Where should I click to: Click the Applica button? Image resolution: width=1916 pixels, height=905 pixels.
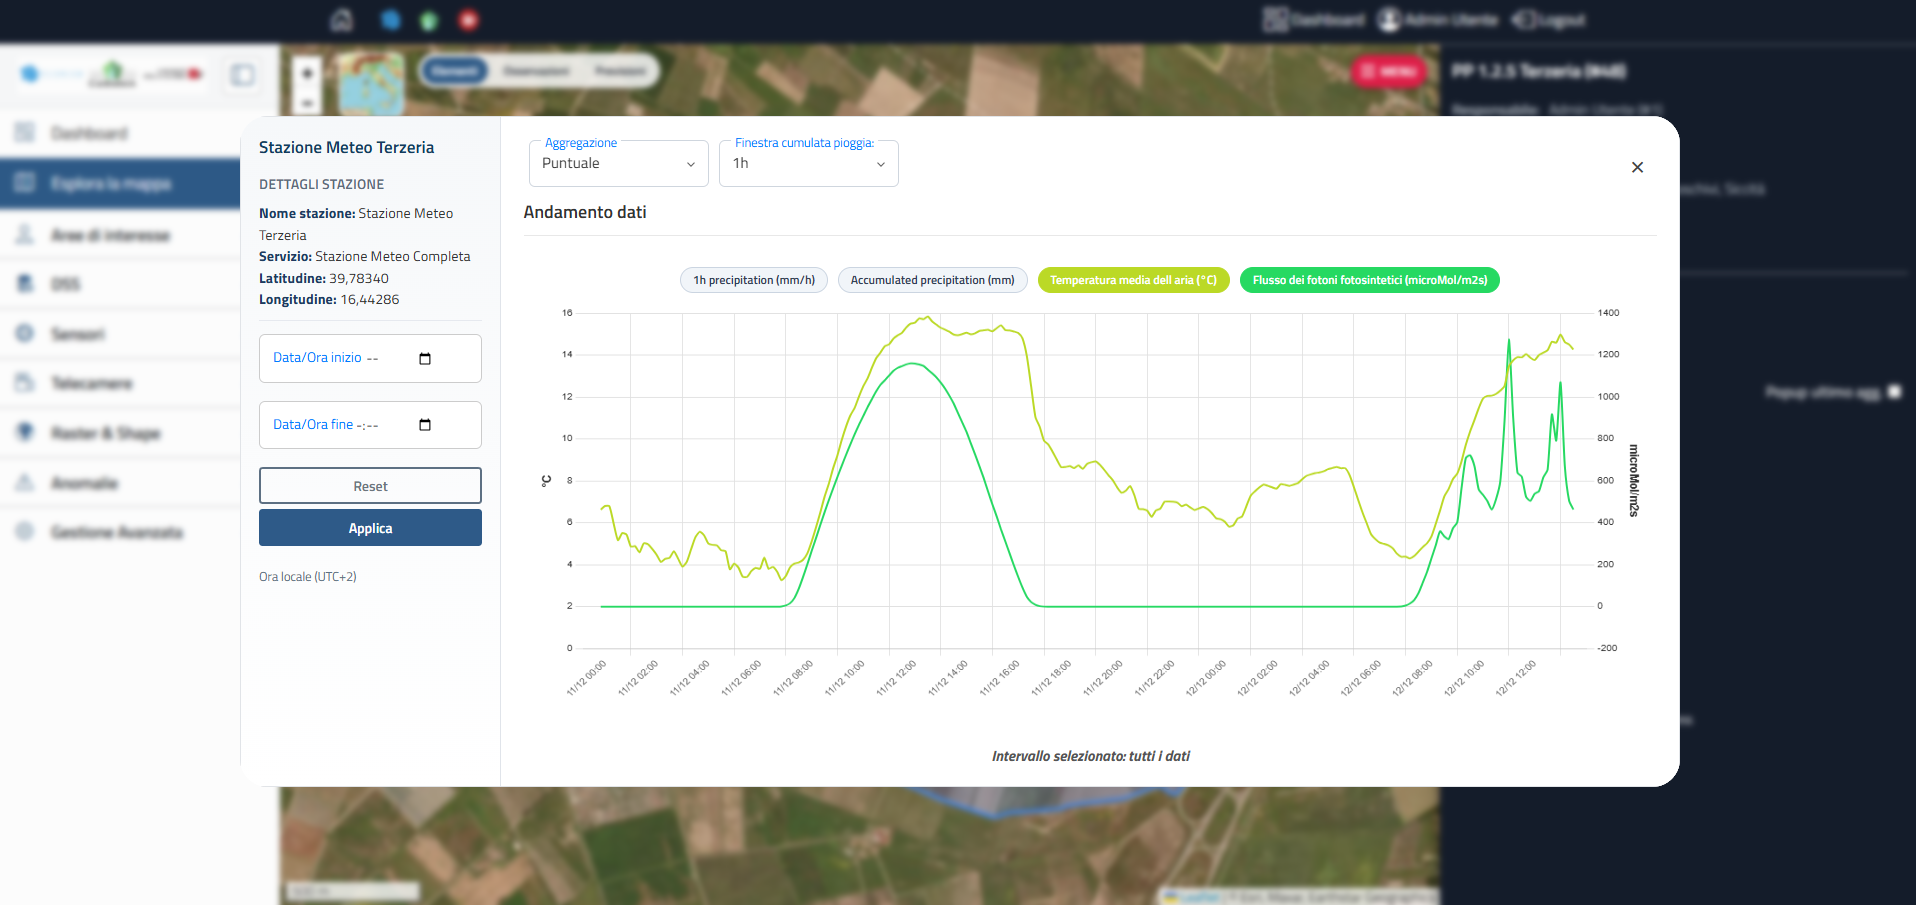click(370, 528)
